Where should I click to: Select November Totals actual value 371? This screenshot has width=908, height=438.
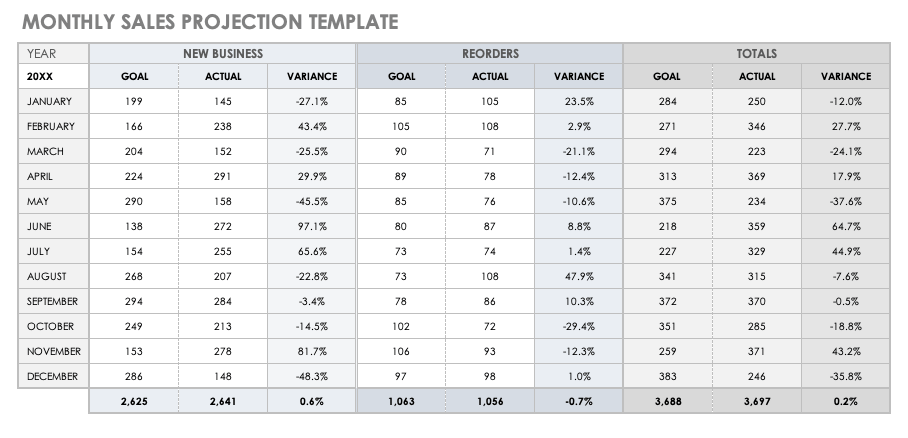(756, 352)
